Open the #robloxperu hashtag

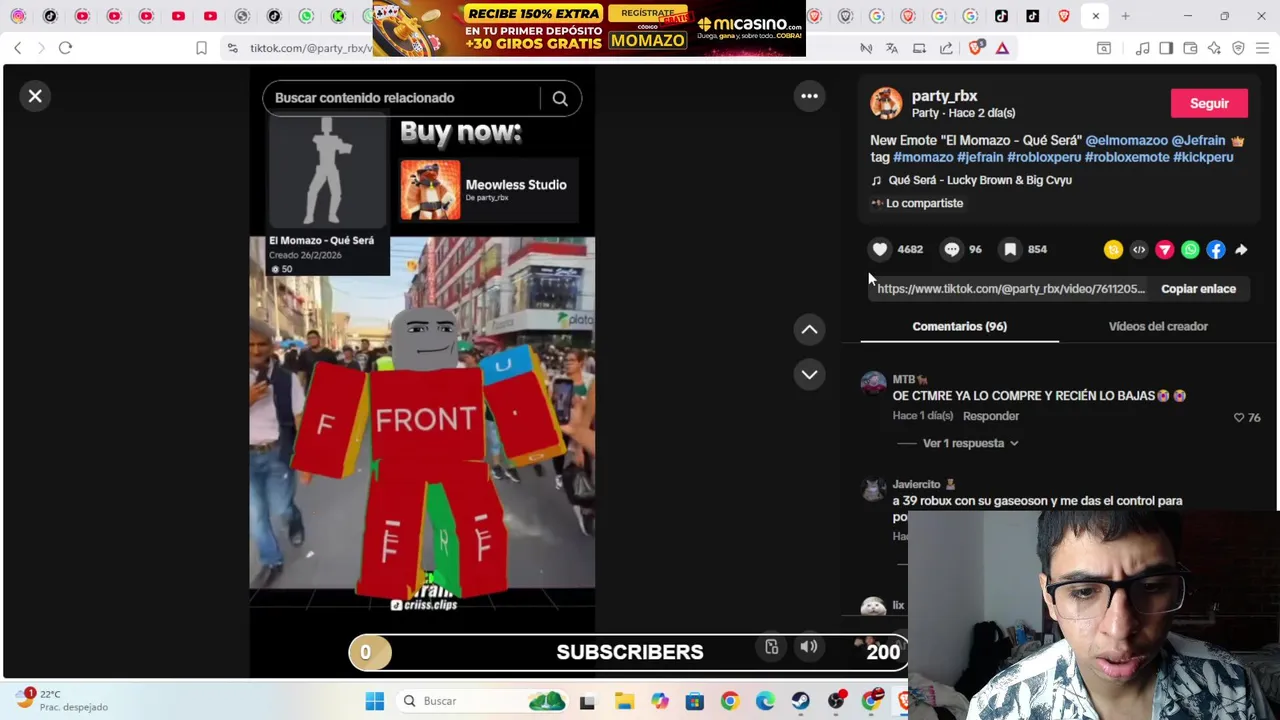(x=1044, y=157)
